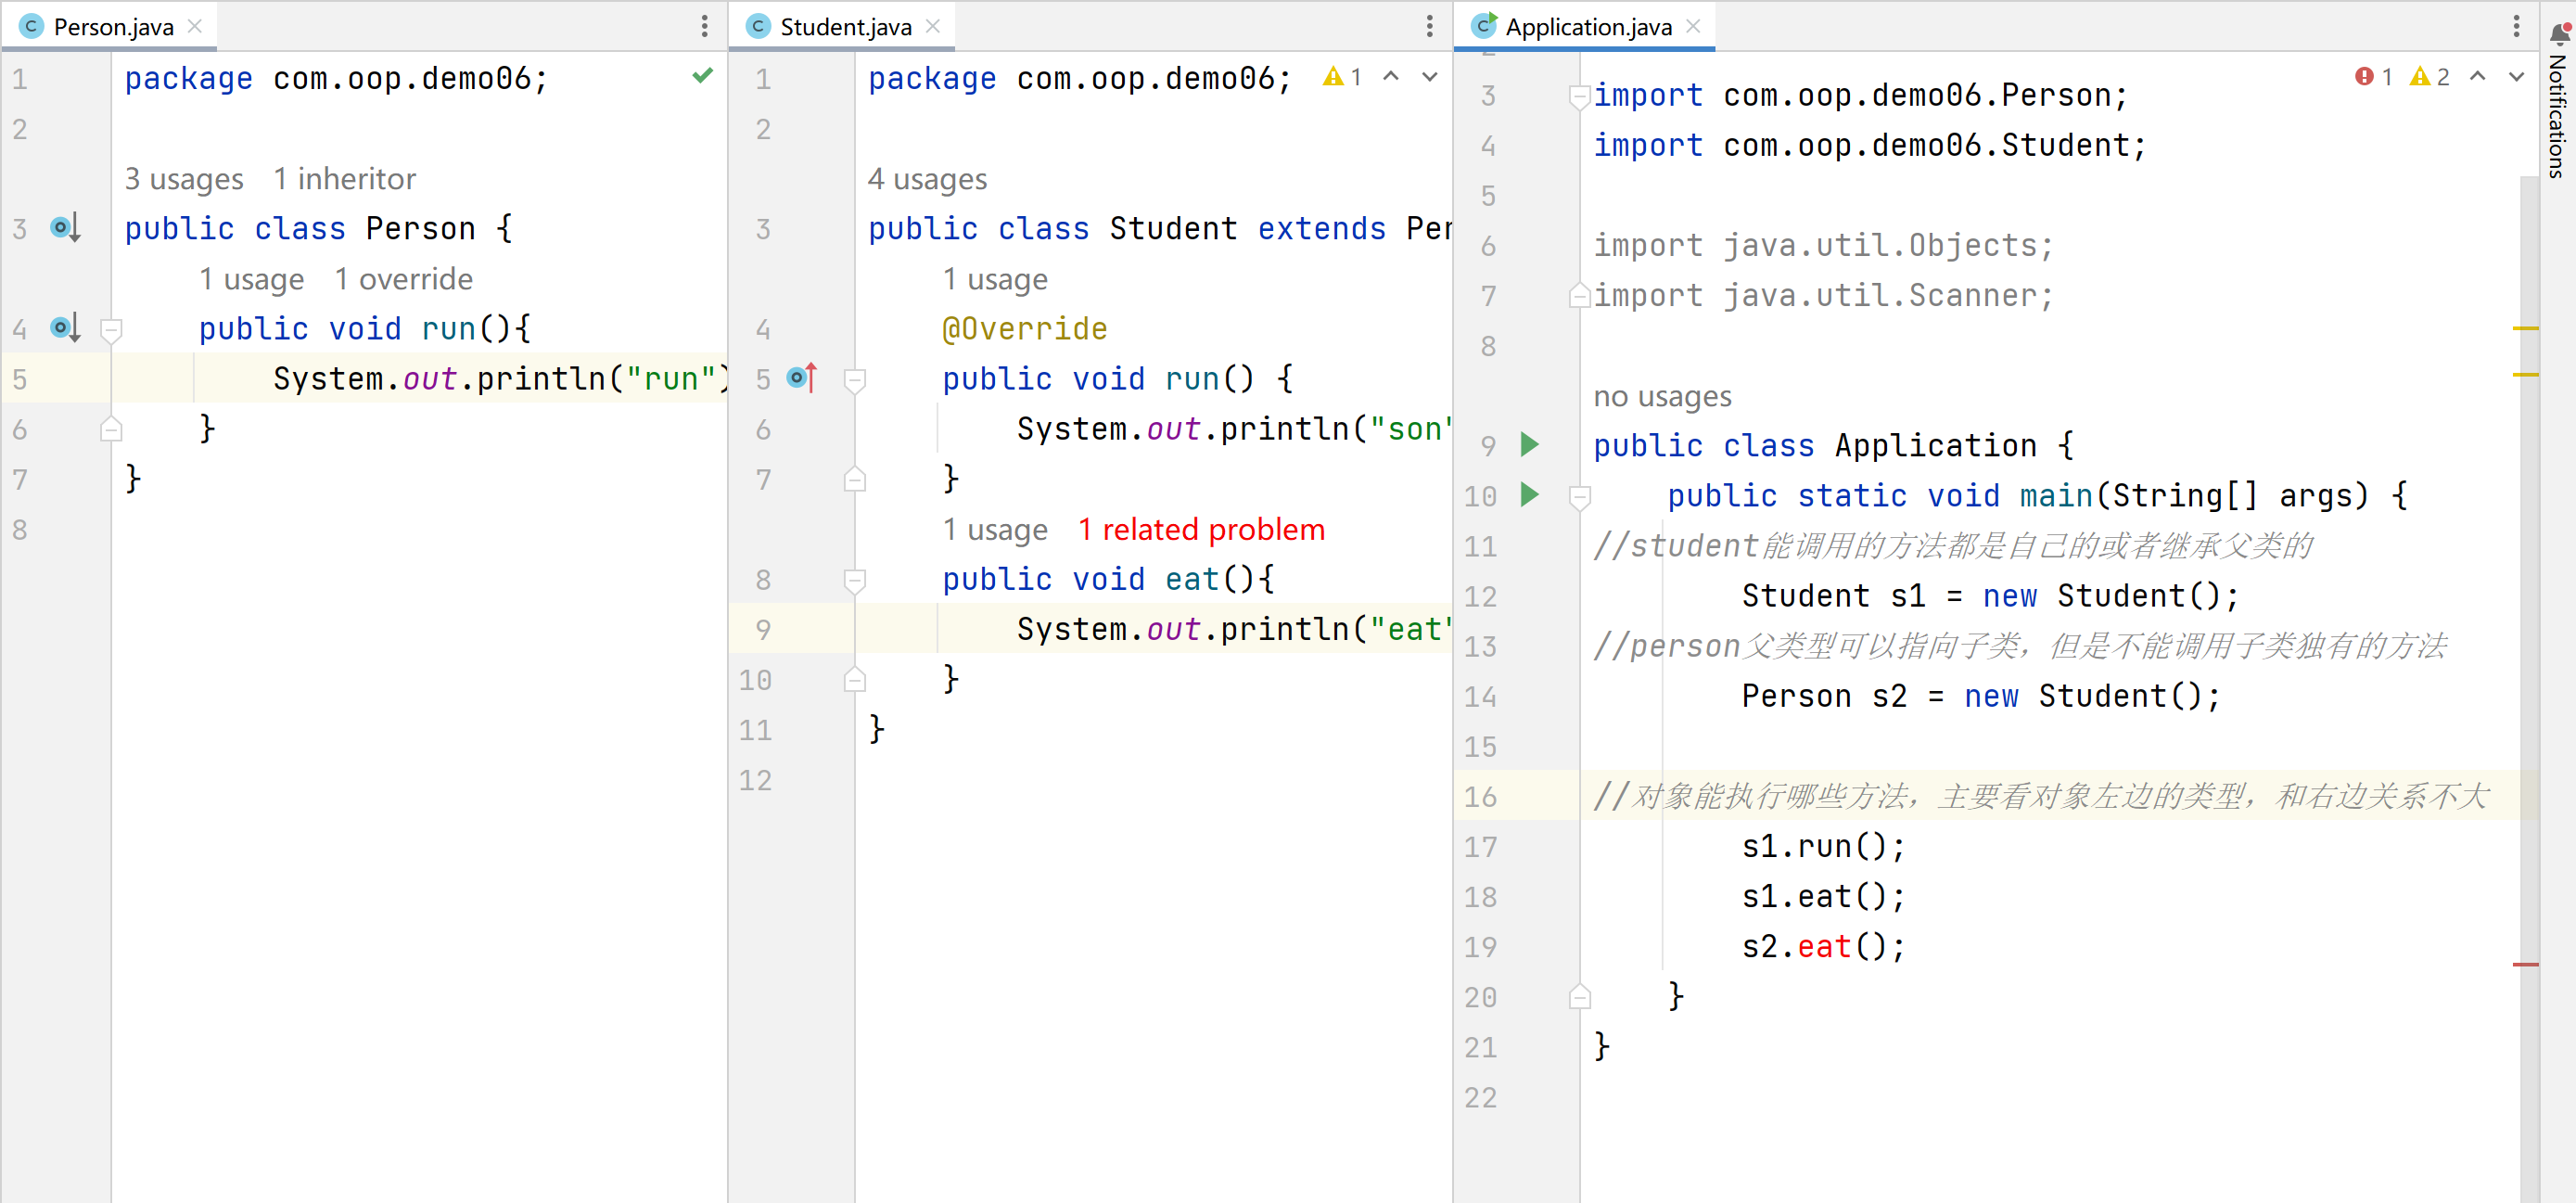Click the green checkmark inspection status in Person.java
This screenshot has width=2576, height=1203.
tap(702, 76)
